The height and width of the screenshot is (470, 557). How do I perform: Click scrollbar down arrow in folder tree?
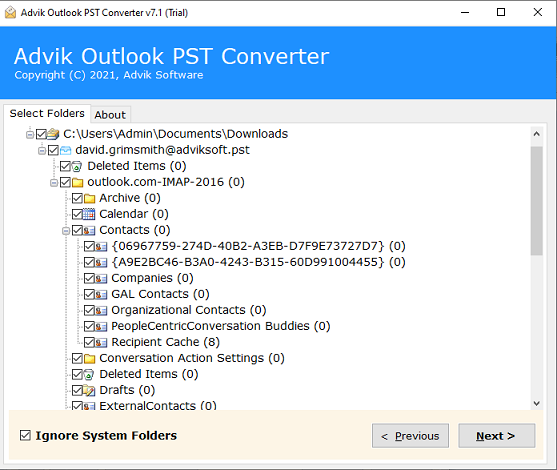click(537, 404)
